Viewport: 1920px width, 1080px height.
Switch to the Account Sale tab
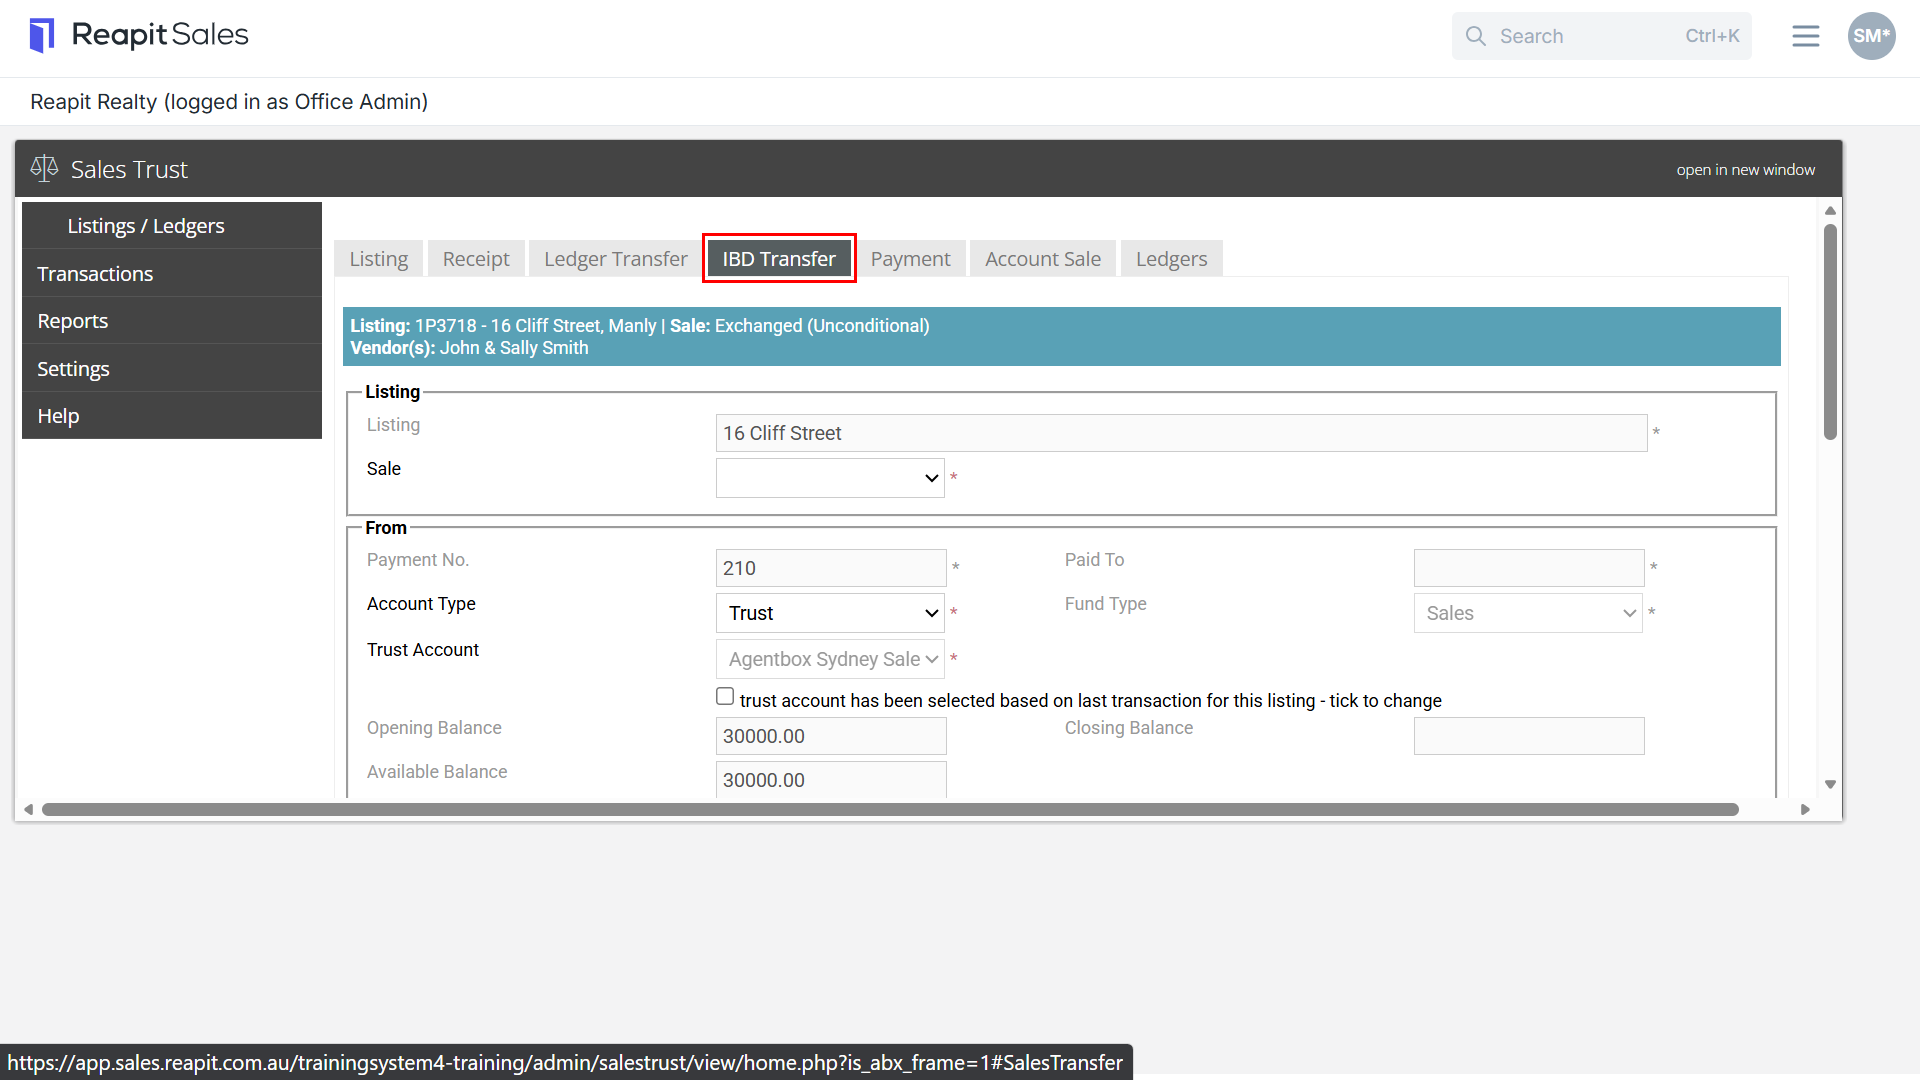[x=1043, y=259]
